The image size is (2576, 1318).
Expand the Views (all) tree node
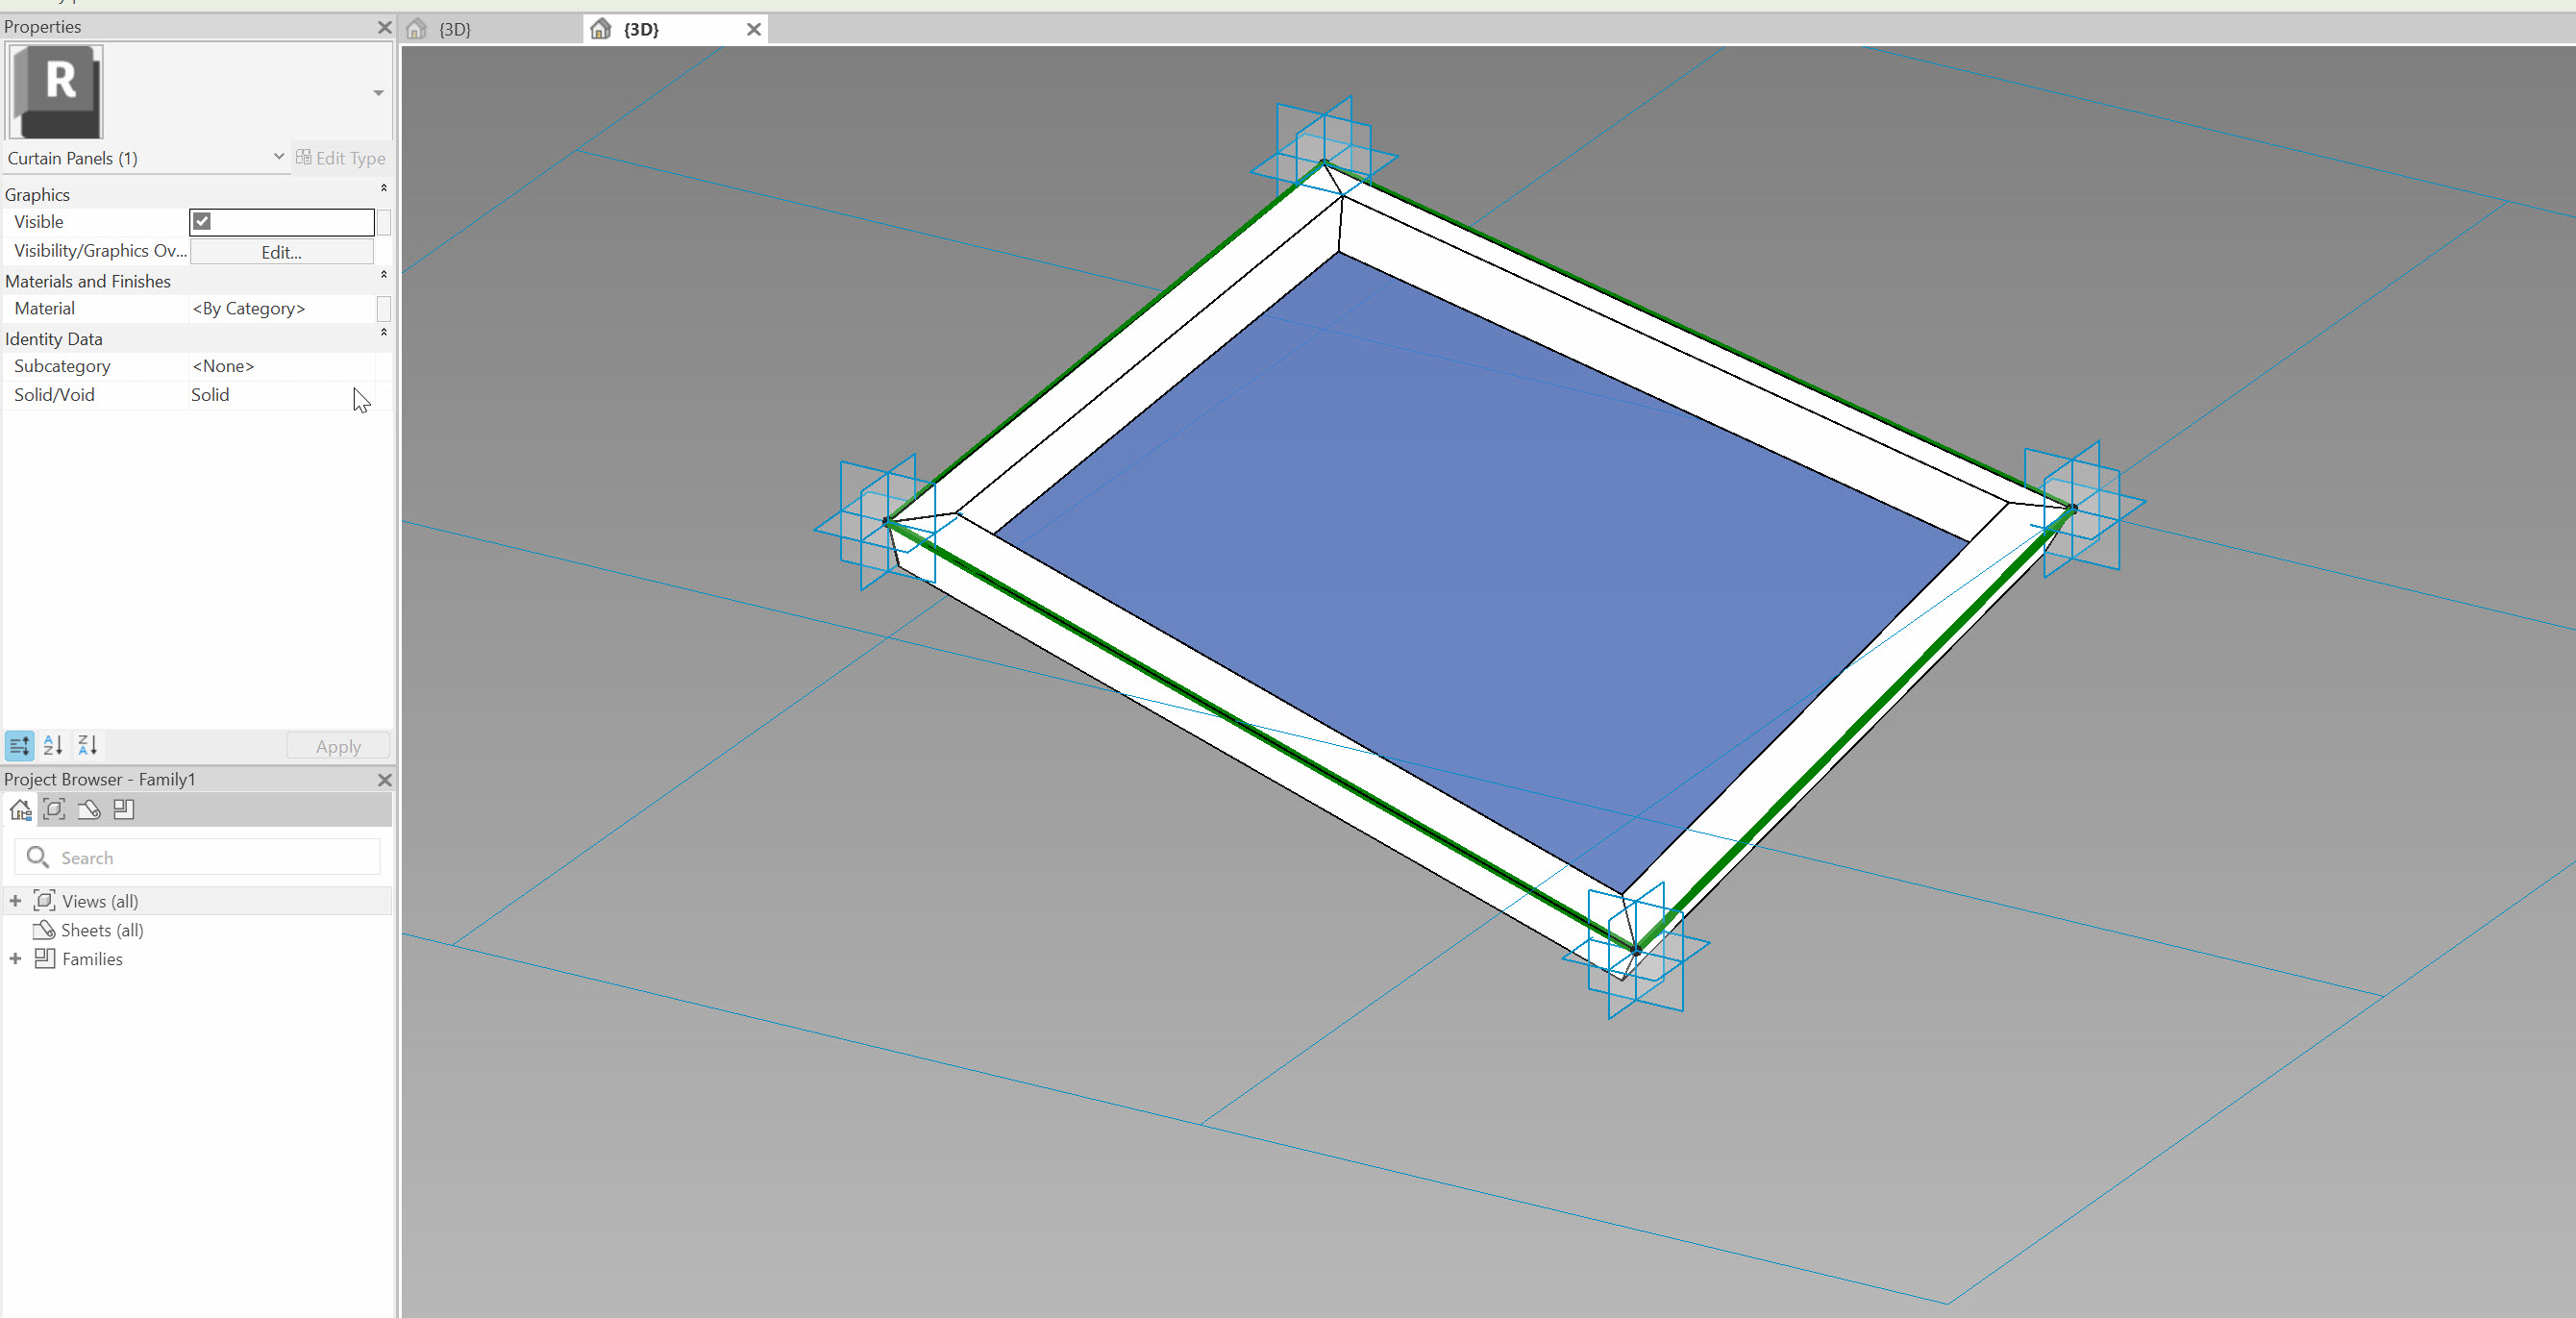tap(15, 901)
